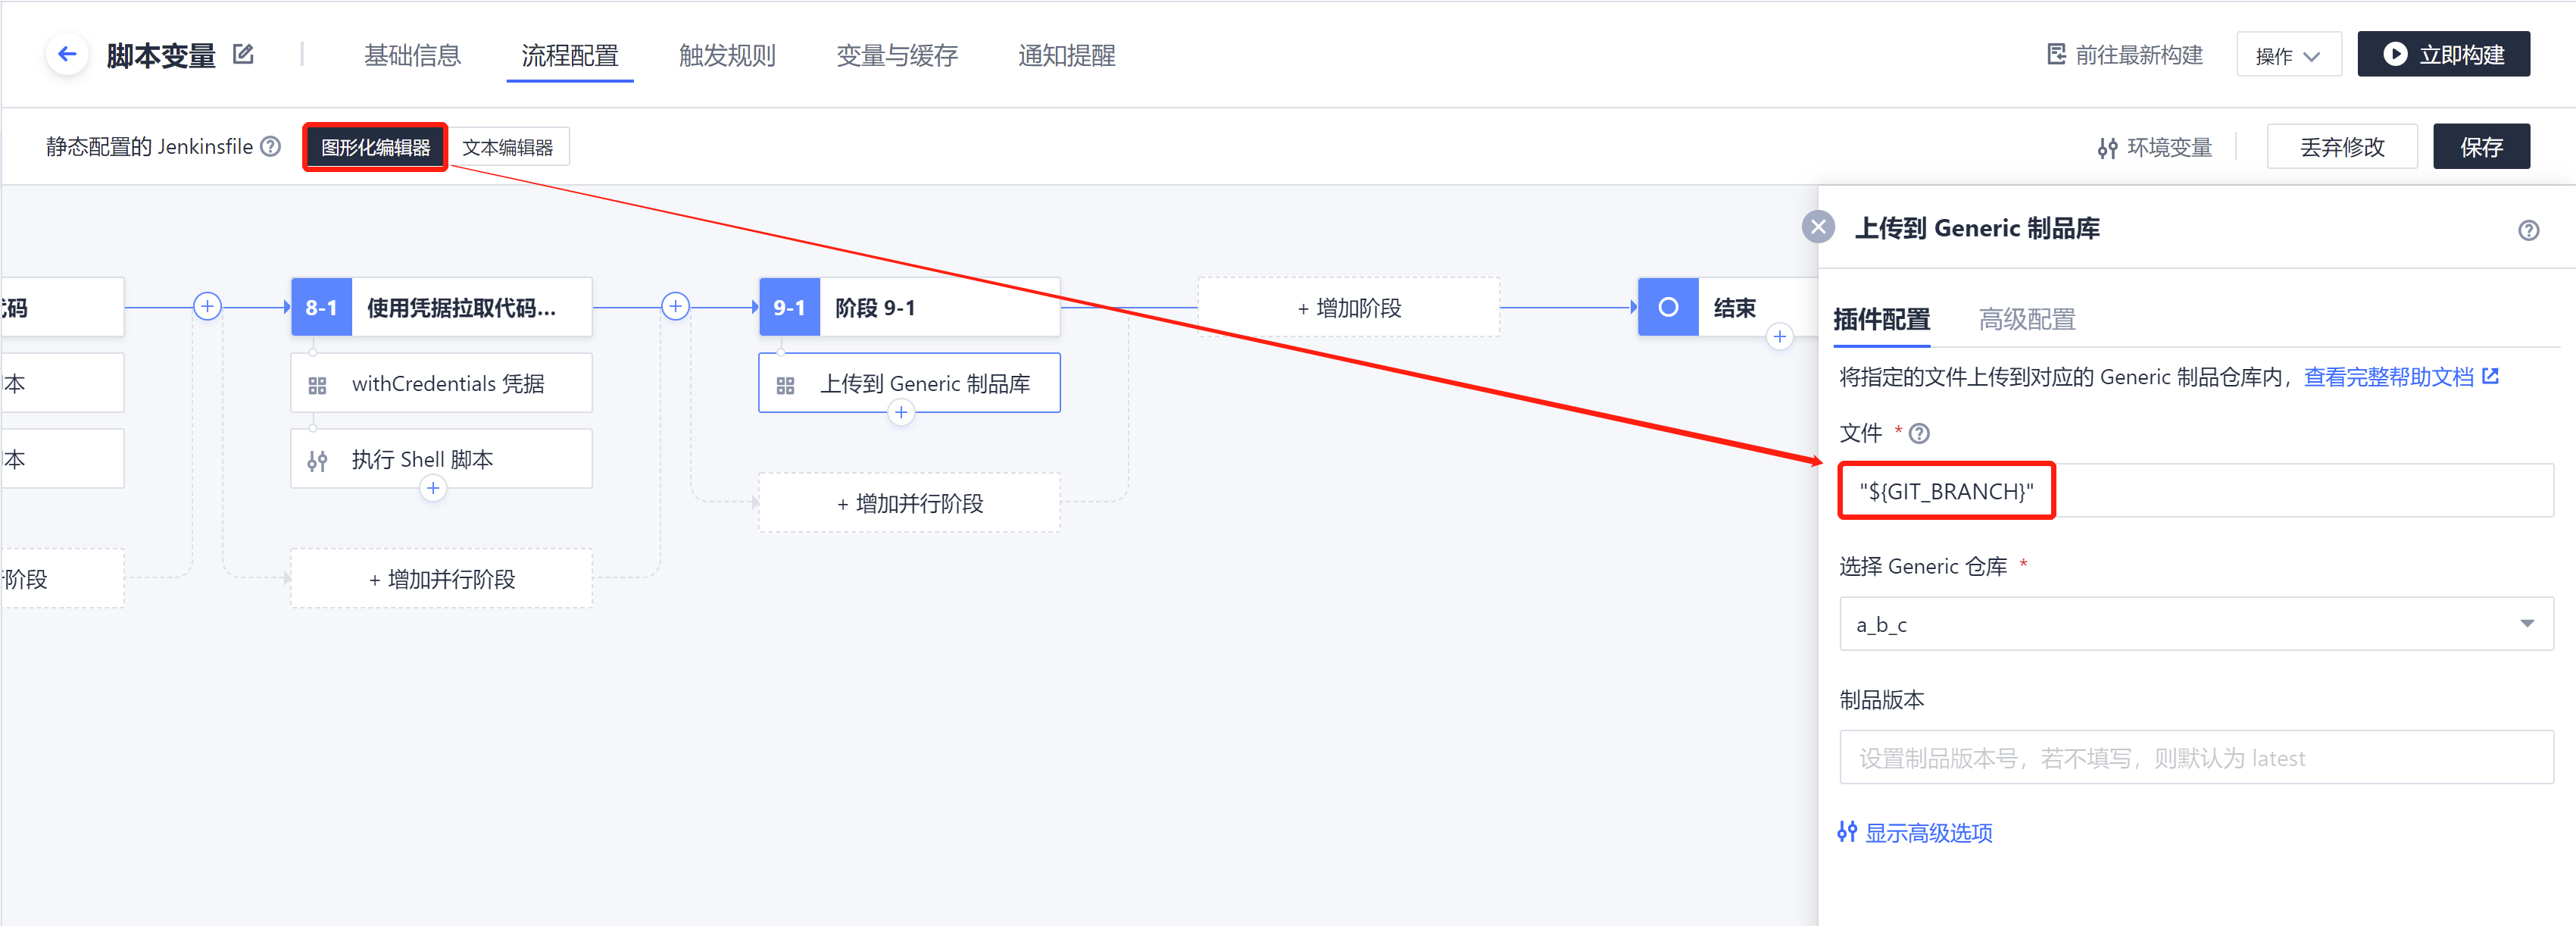Add stage via plus before stage 8-1

(x=207, y=306)
